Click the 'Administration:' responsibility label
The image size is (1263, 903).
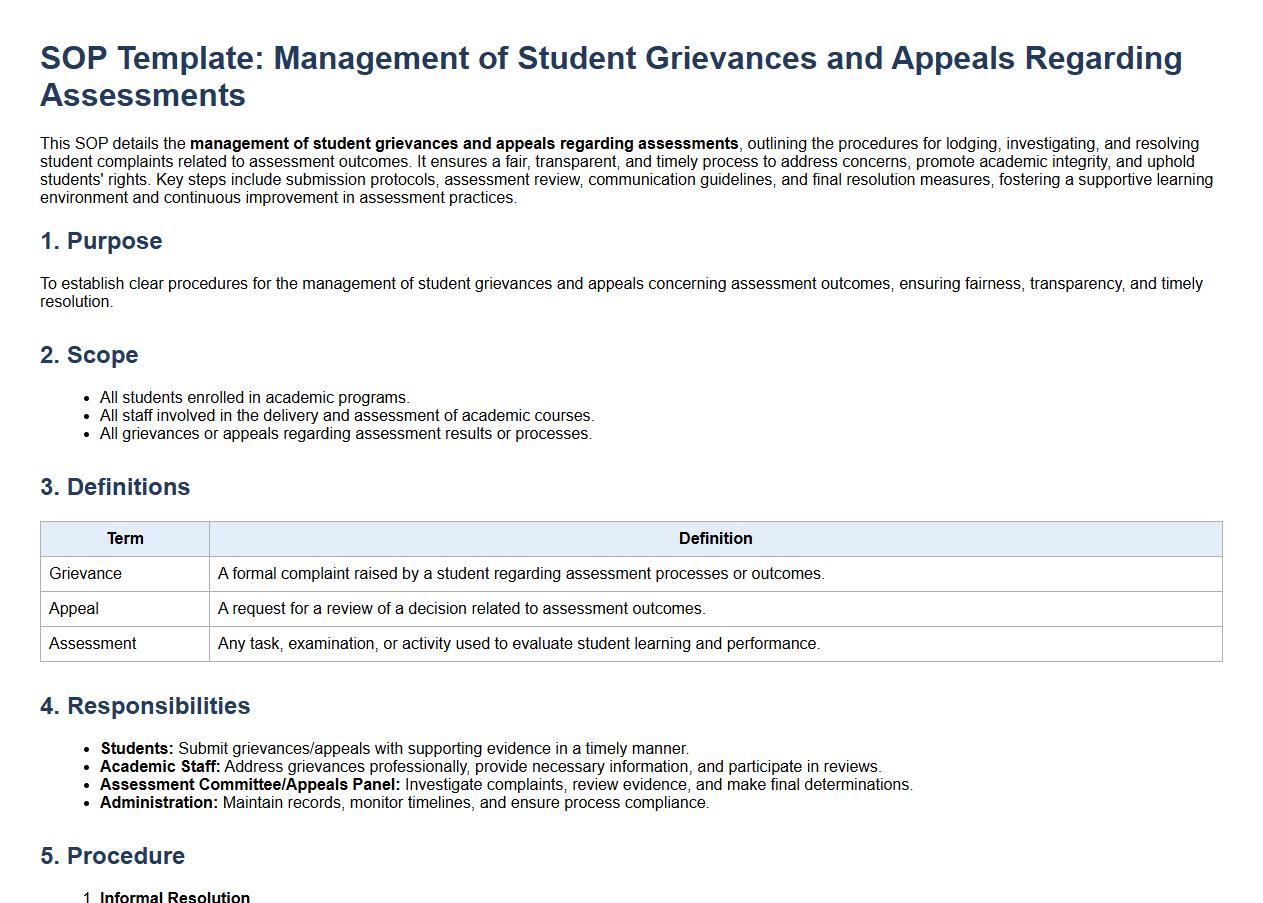(x=159, y=803)
